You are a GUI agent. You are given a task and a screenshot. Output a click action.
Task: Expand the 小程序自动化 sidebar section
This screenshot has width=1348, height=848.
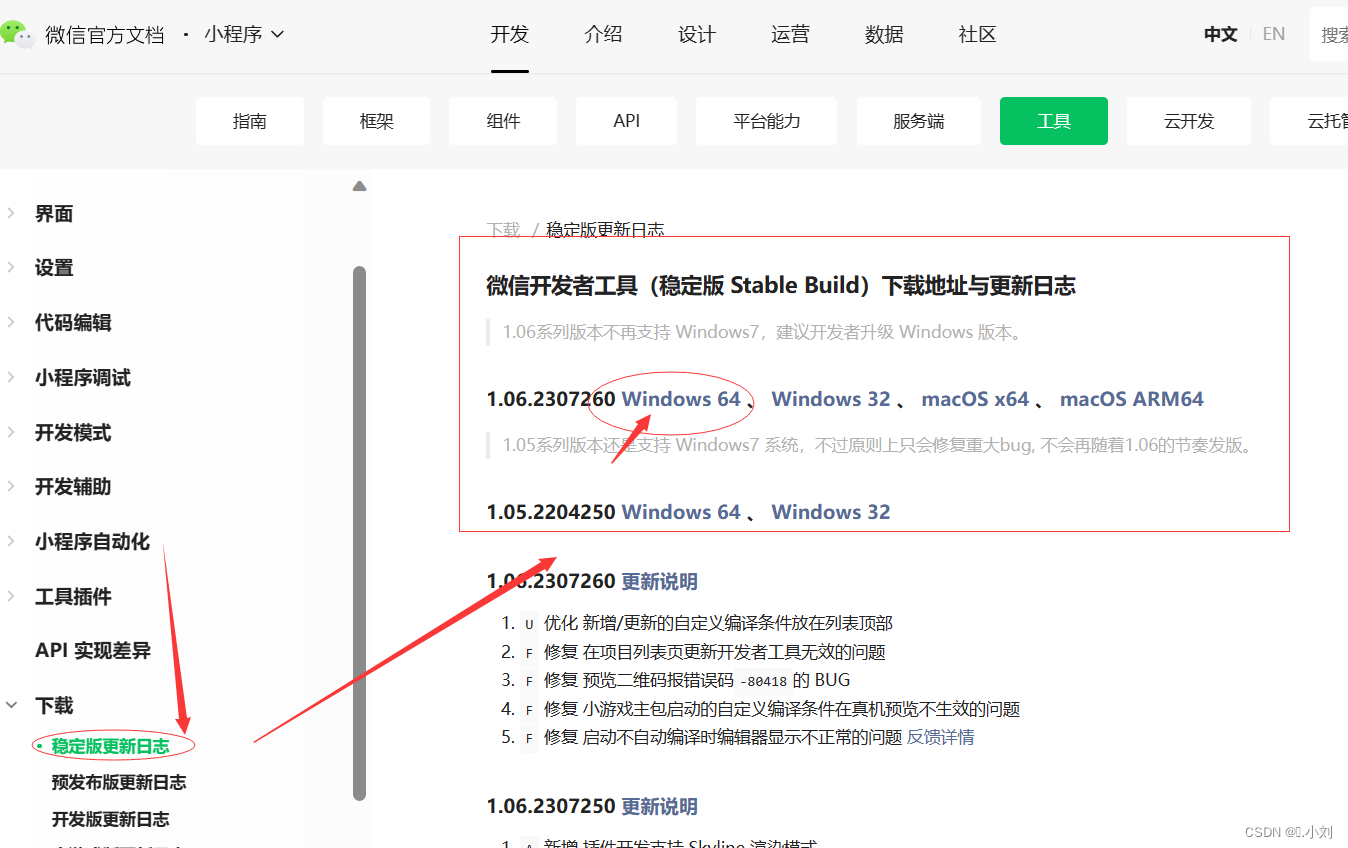(92, 542)
